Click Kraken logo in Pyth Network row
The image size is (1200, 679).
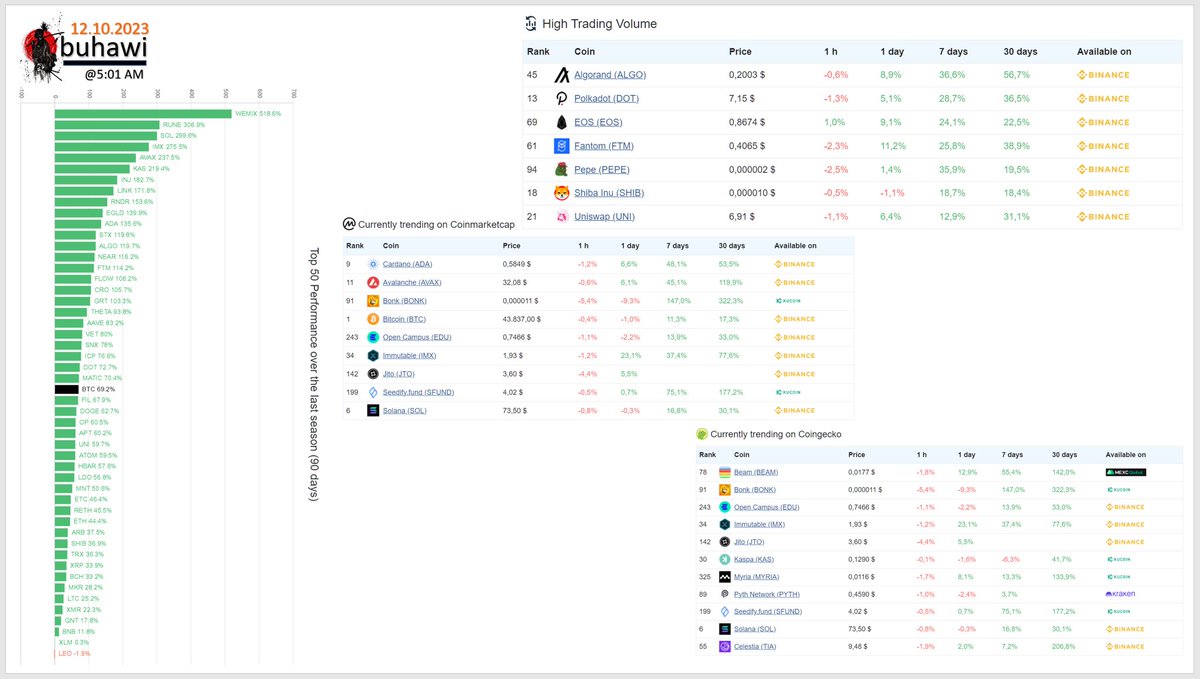1120,594
